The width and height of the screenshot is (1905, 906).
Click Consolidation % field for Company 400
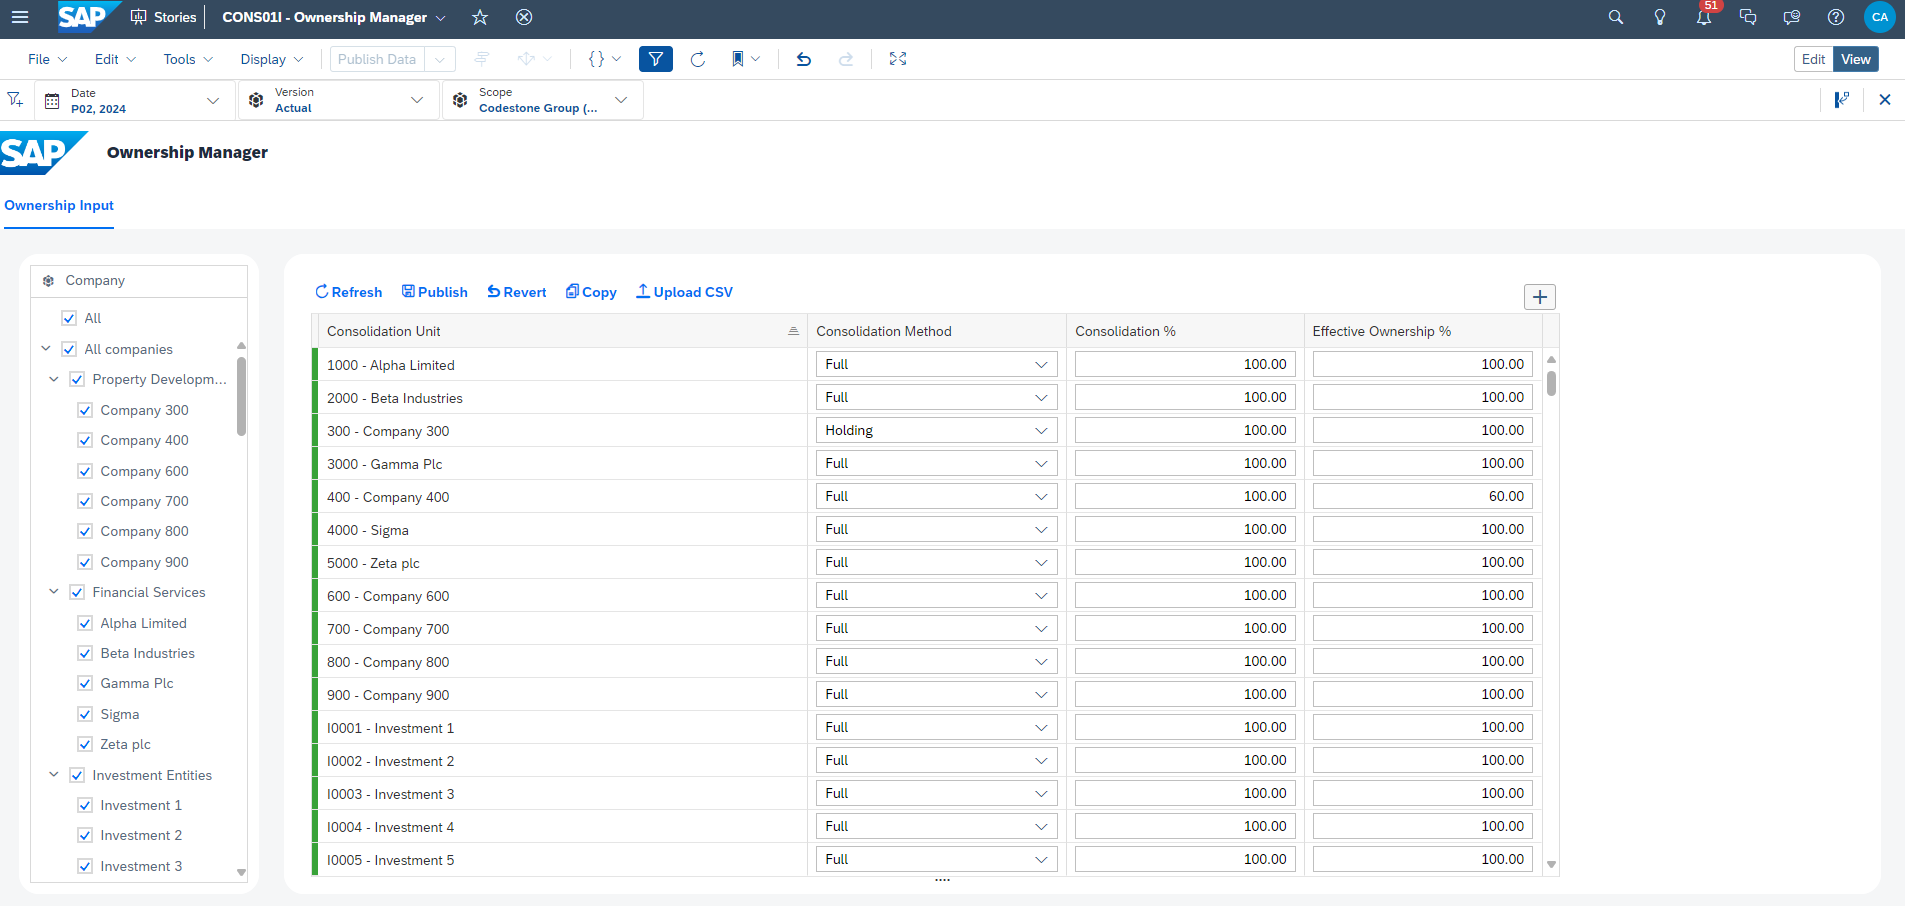coord(1185,496)
